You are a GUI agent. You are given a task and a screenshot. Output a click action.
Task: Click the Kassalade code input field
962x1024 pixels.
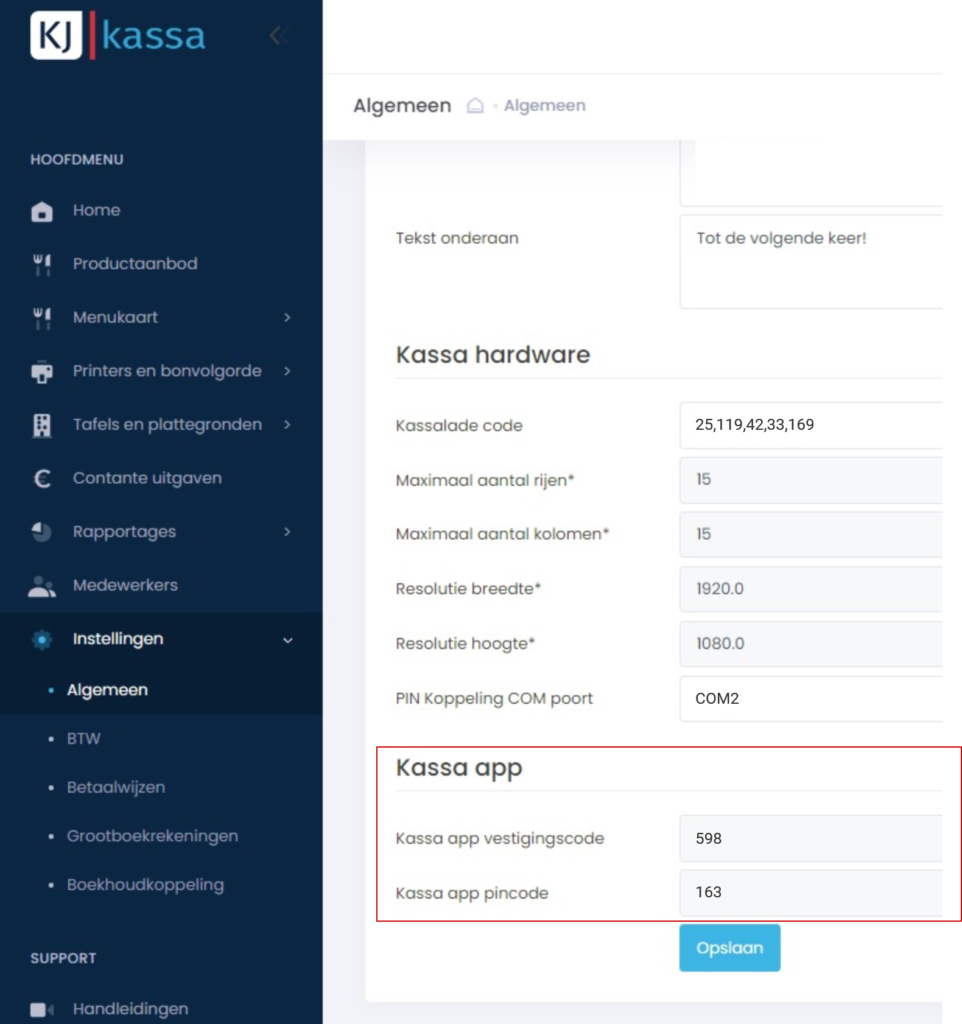(810, 425)
